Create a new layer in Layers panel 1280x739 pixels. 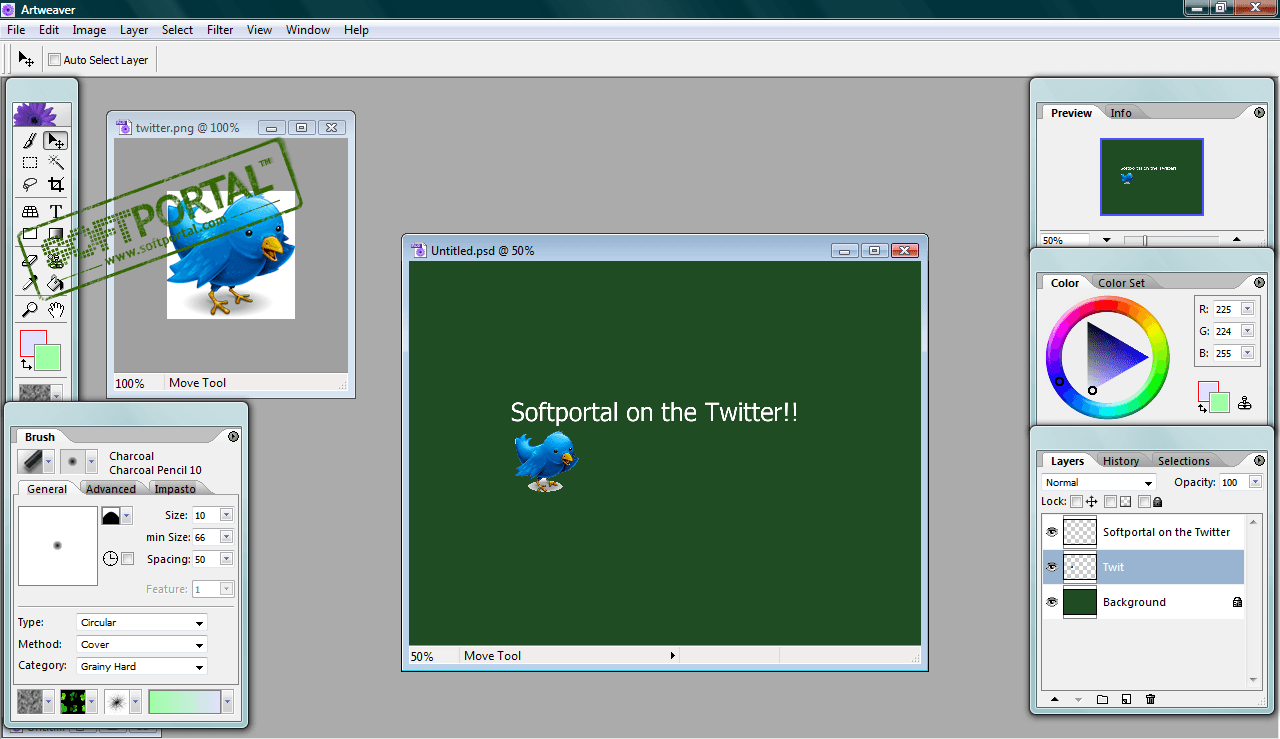1126,699
